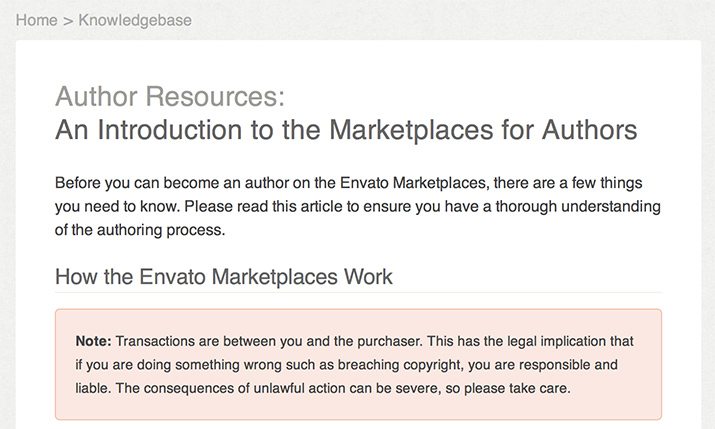Click the divider line under the Marketplaces Work heading
The width and height of the screenshot is (715, 429).
(x=358, y=293)
